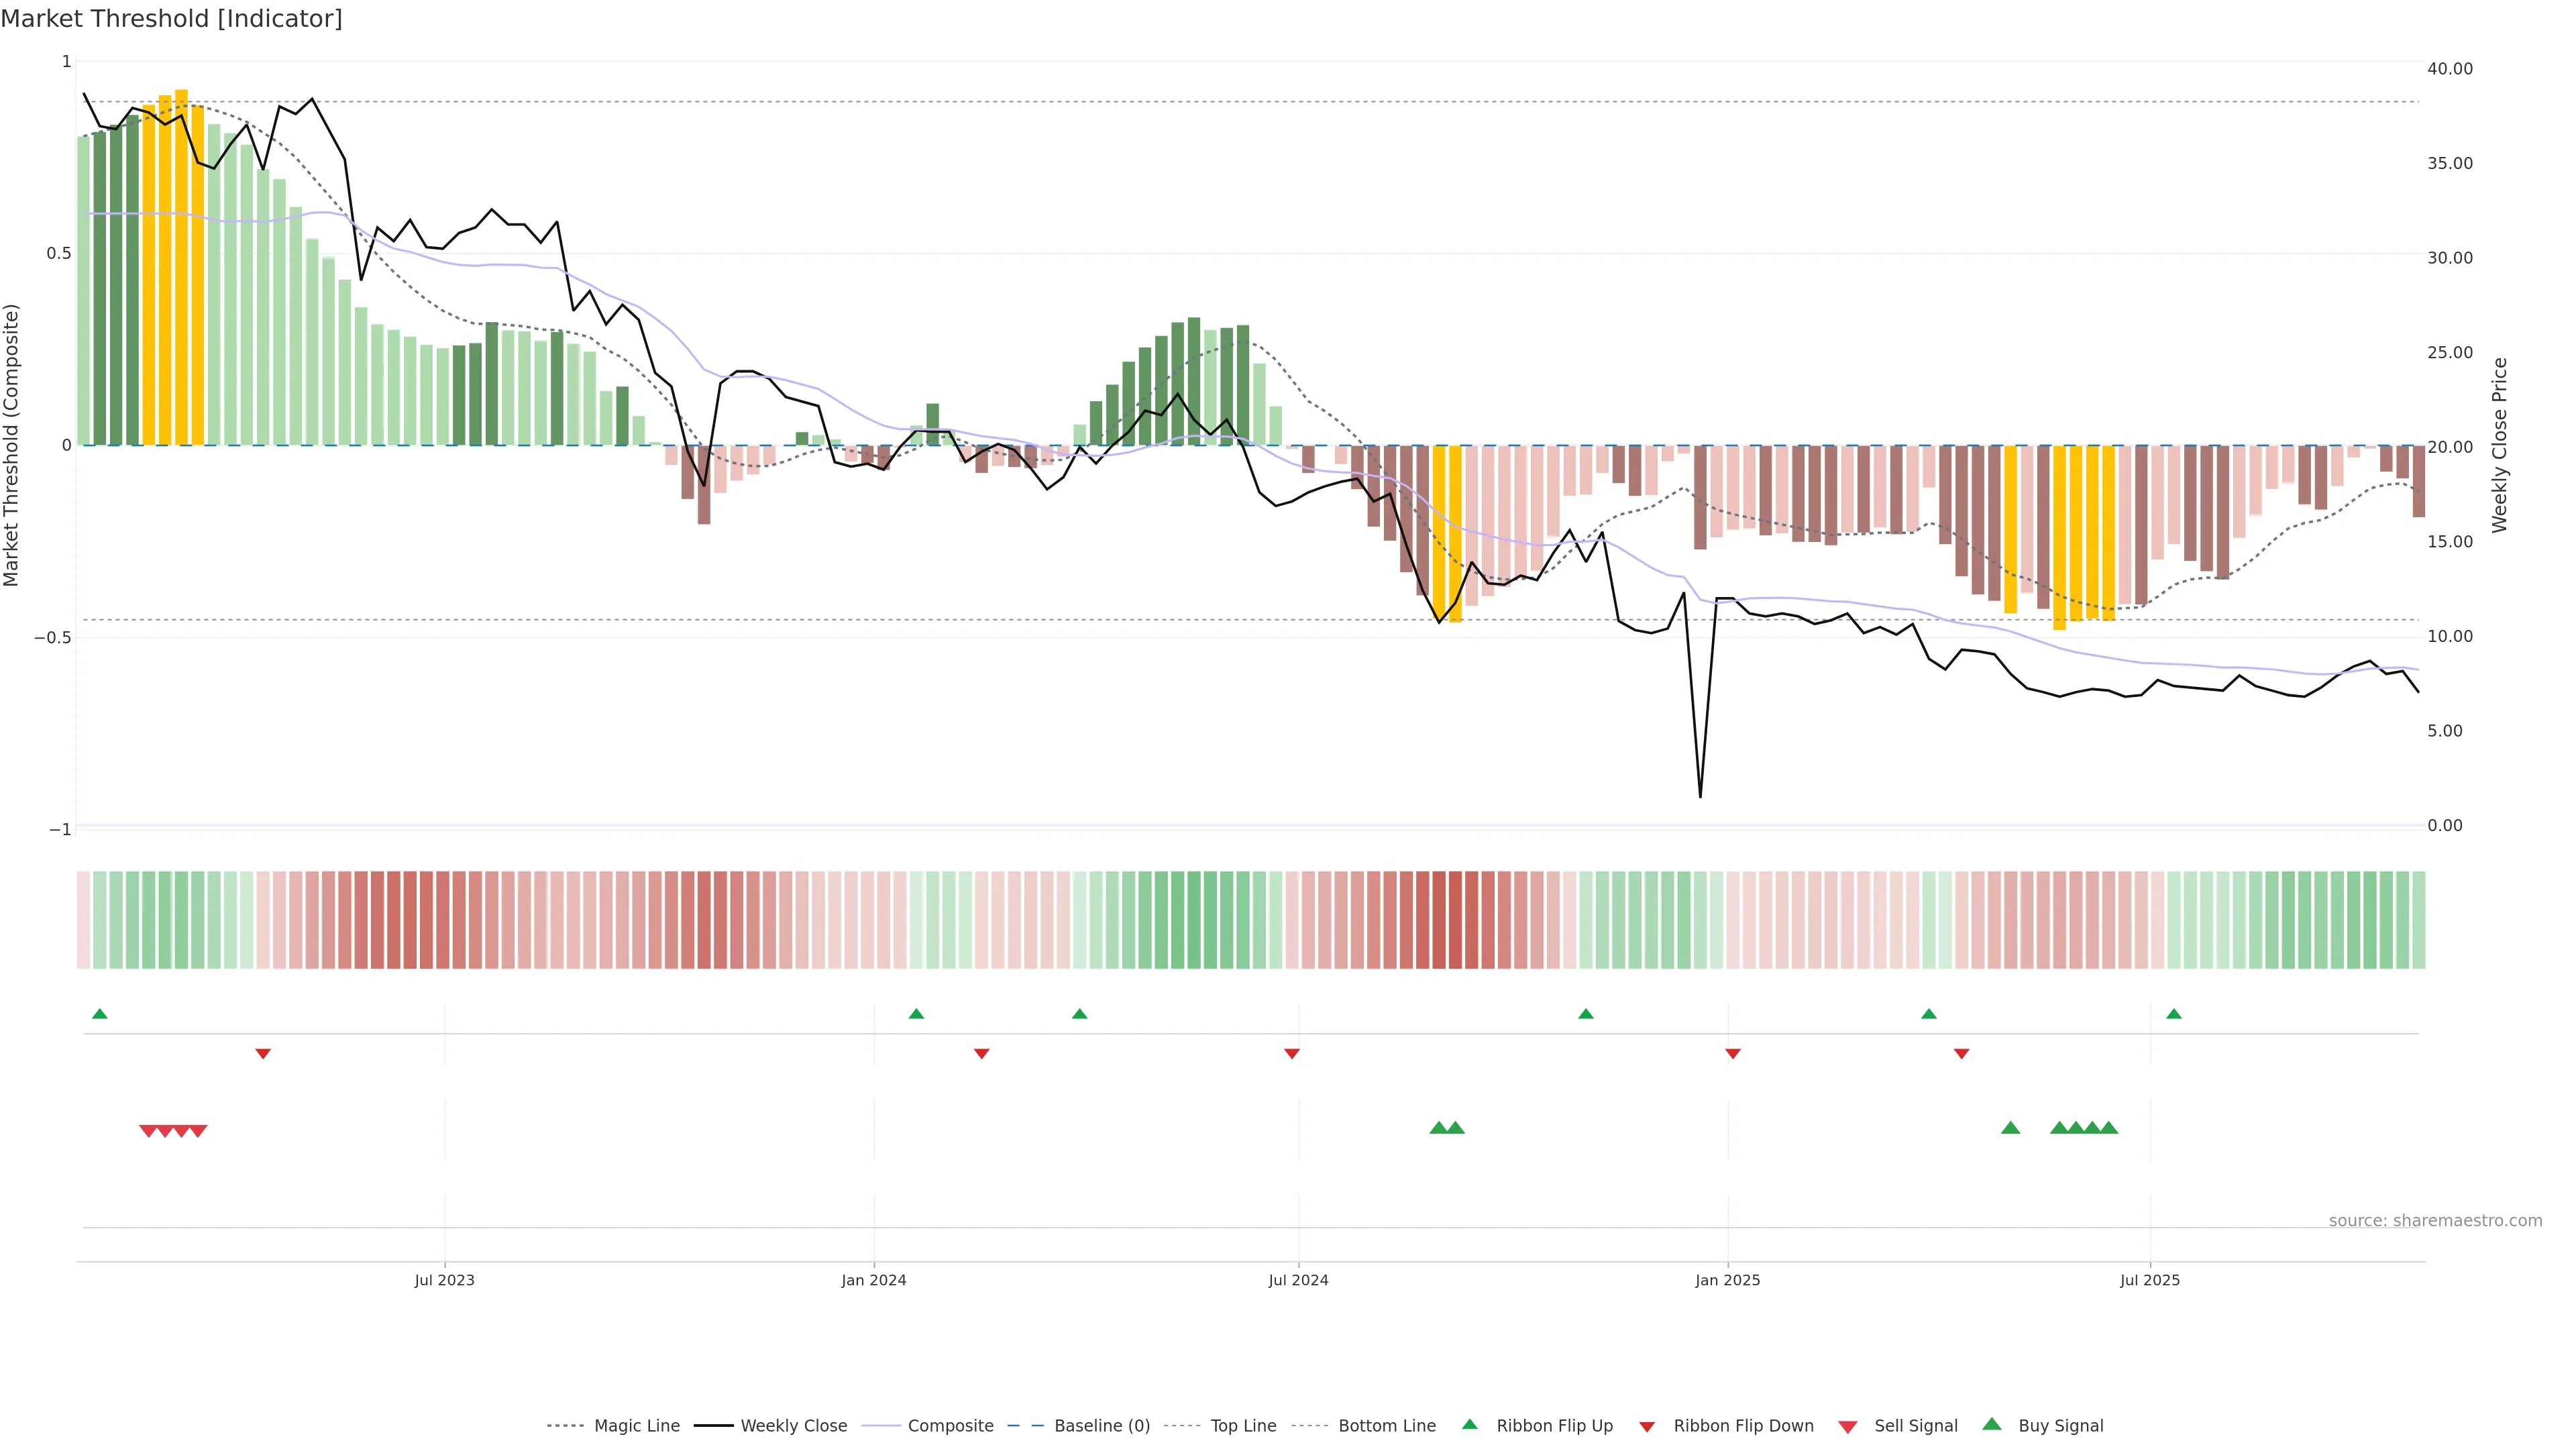Click the Jul 2023 x-axis label
The width and height of the screenshot is (2576, 1449).
[444, 1280]
